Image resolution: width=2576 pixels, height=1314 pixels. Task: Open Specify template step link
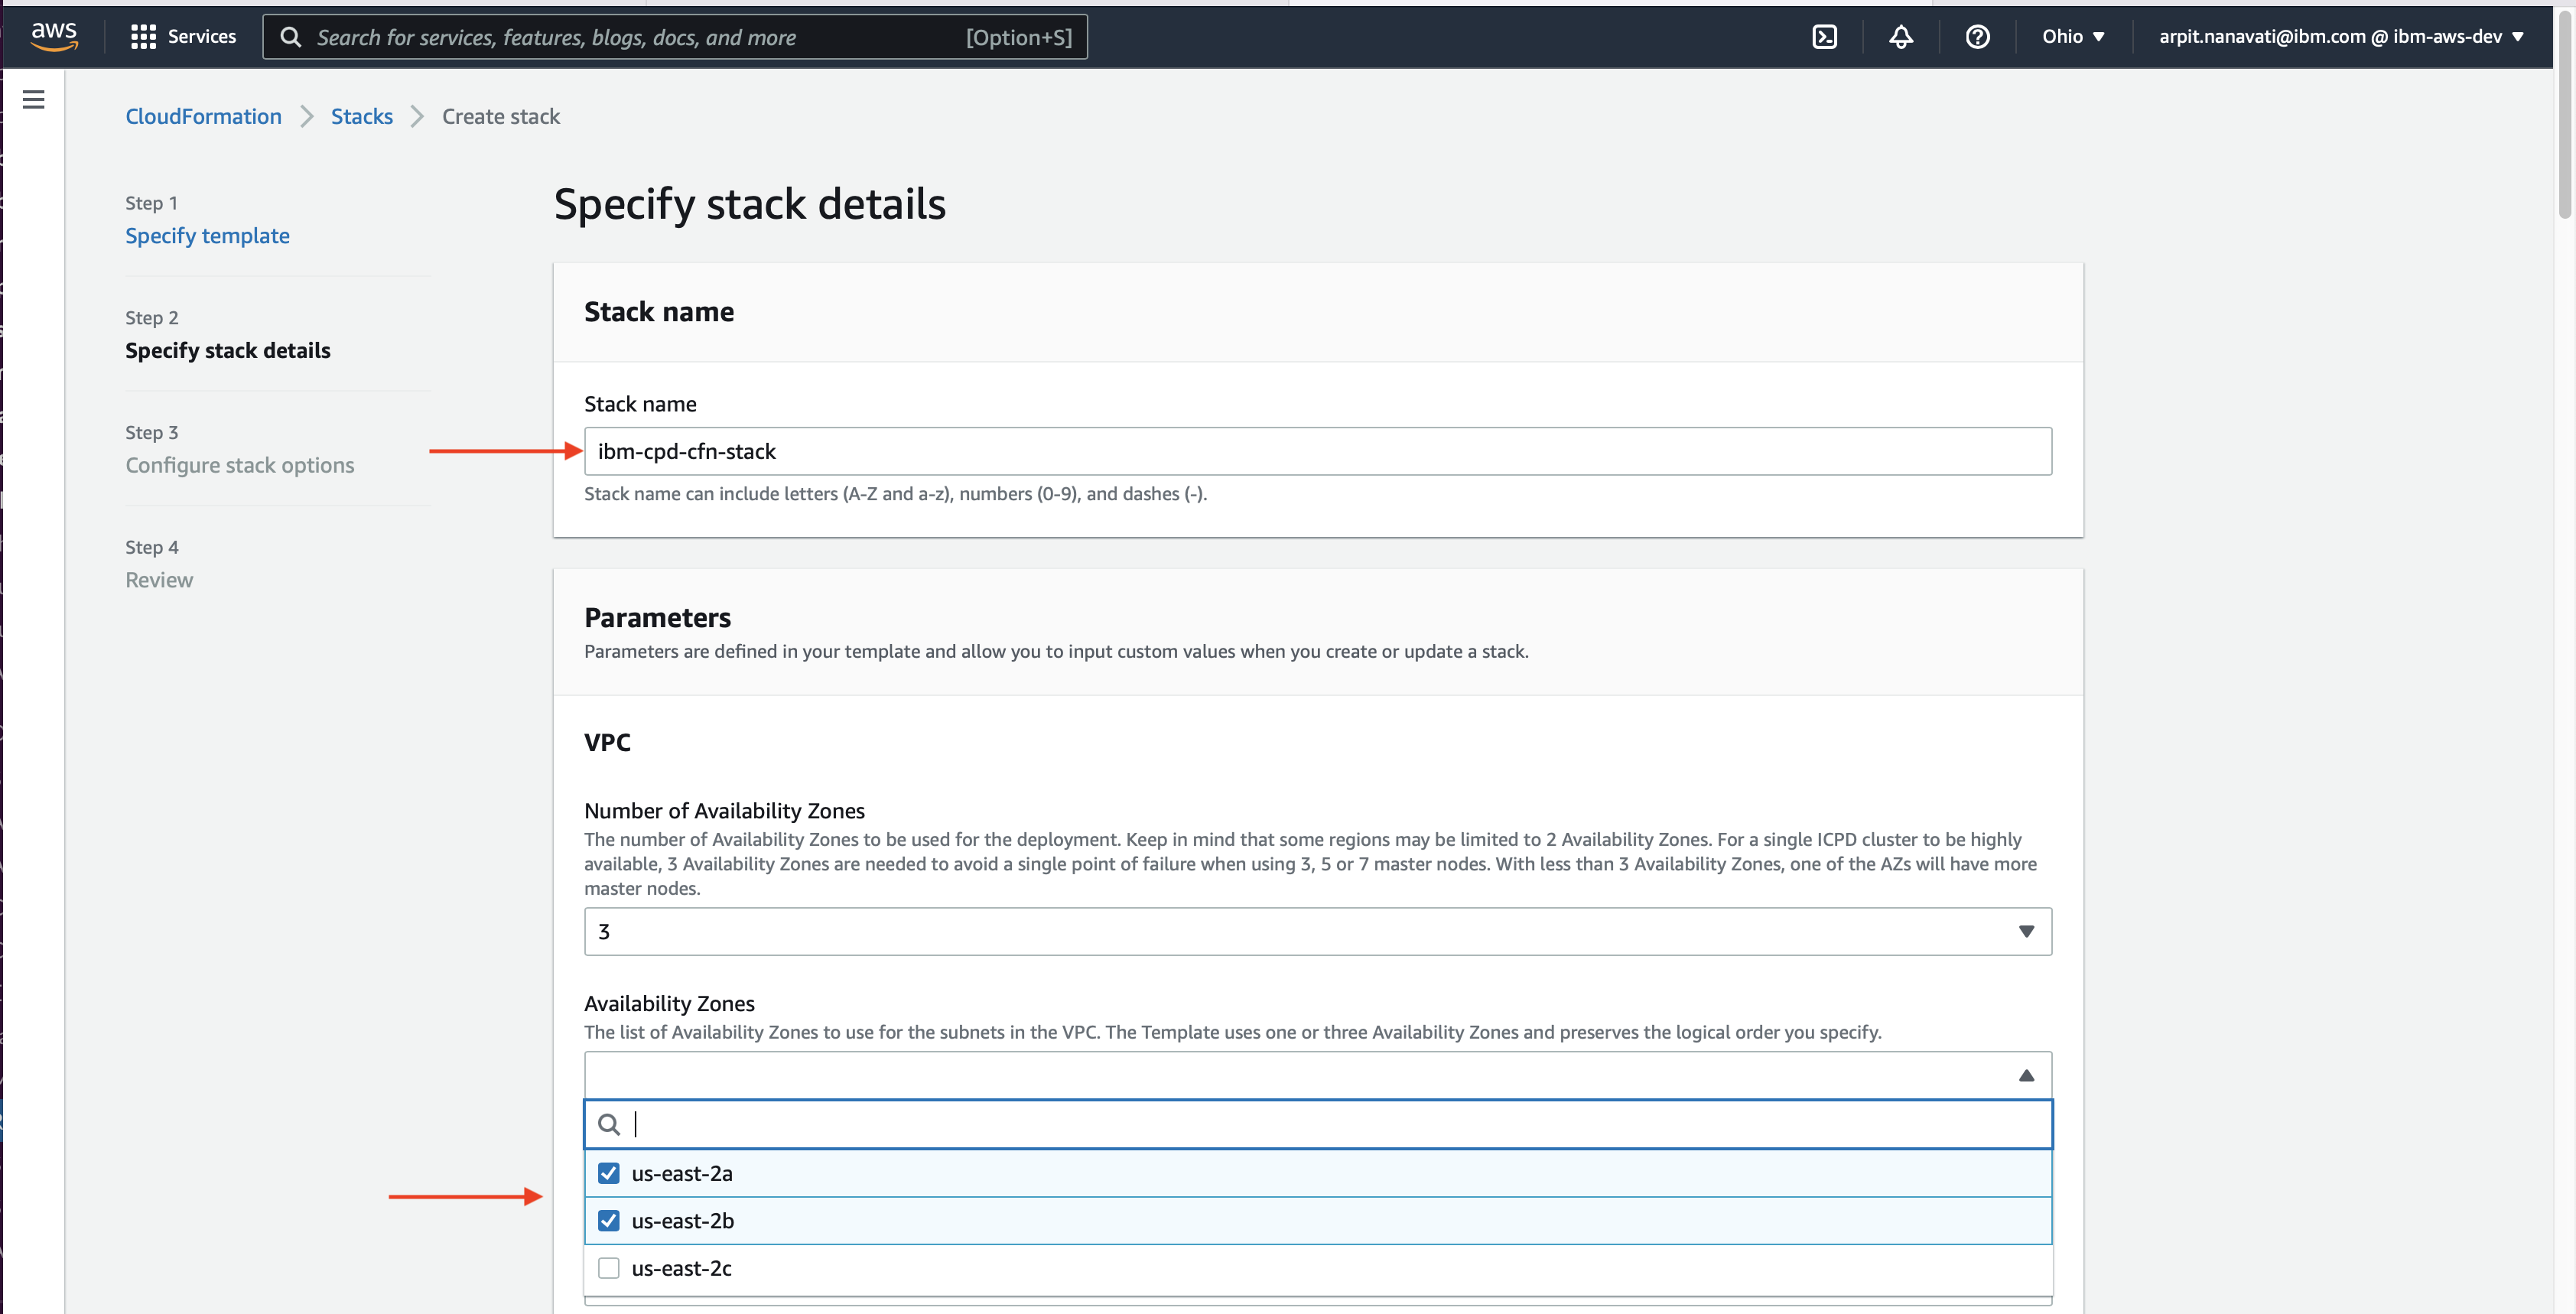(x=207, y=235)
